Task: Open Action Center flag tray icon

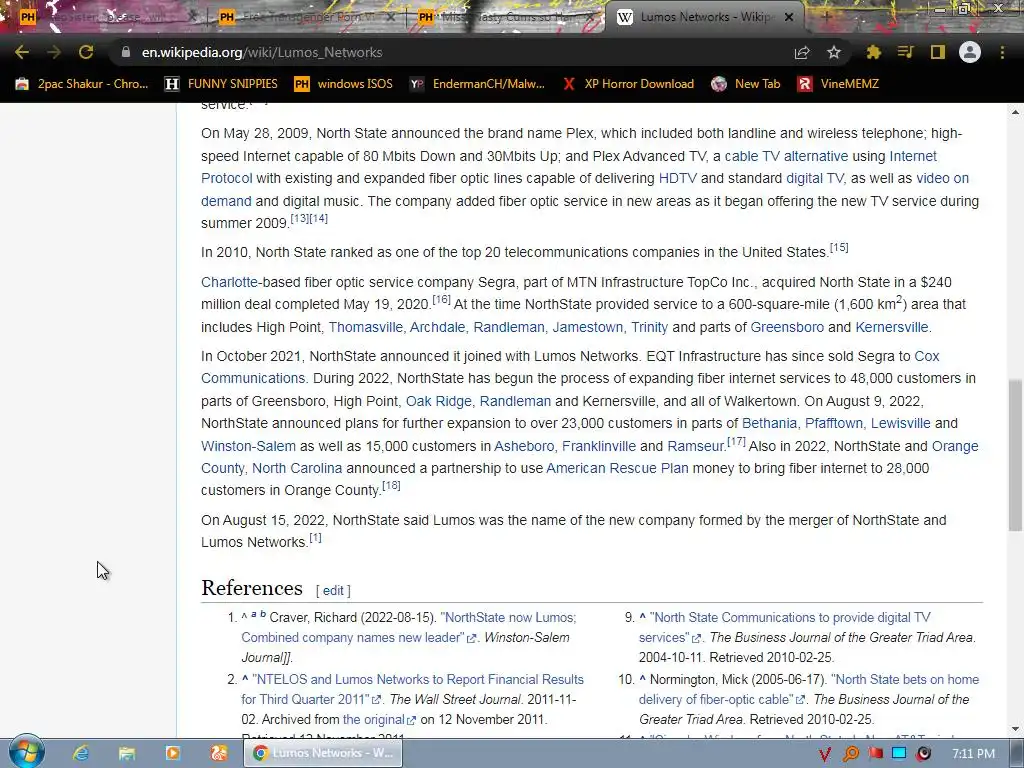Action: (875, 754)
